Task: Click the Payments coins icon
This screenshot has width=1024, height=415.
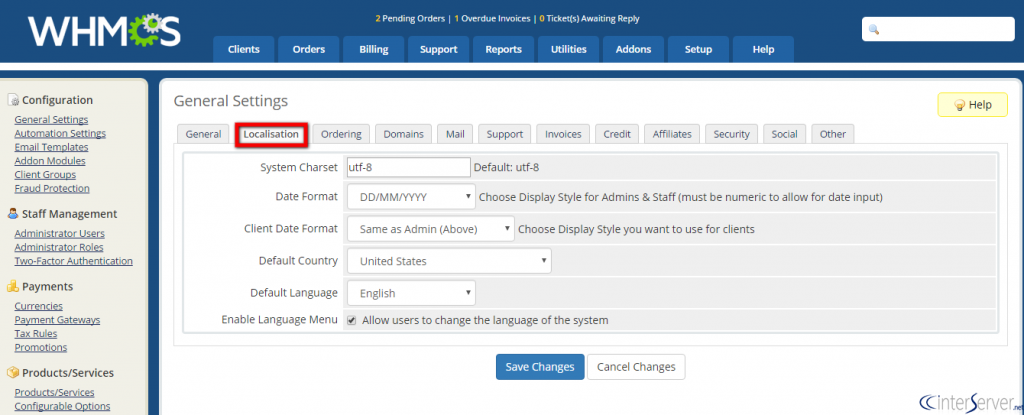Action: [x=13, y=286]
